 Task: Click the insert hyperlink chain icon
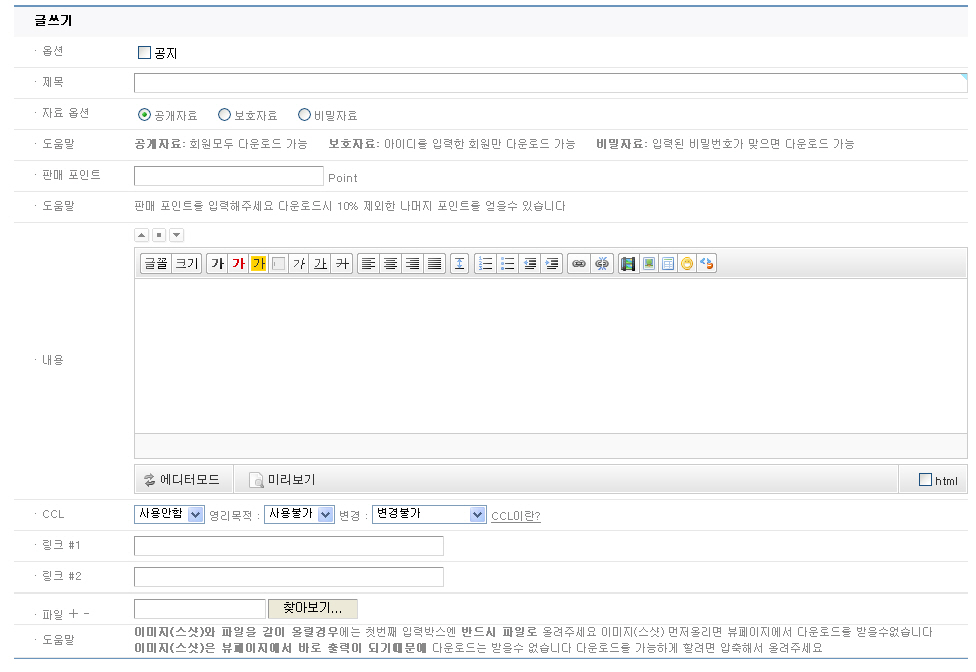click(x=578, y=264)
